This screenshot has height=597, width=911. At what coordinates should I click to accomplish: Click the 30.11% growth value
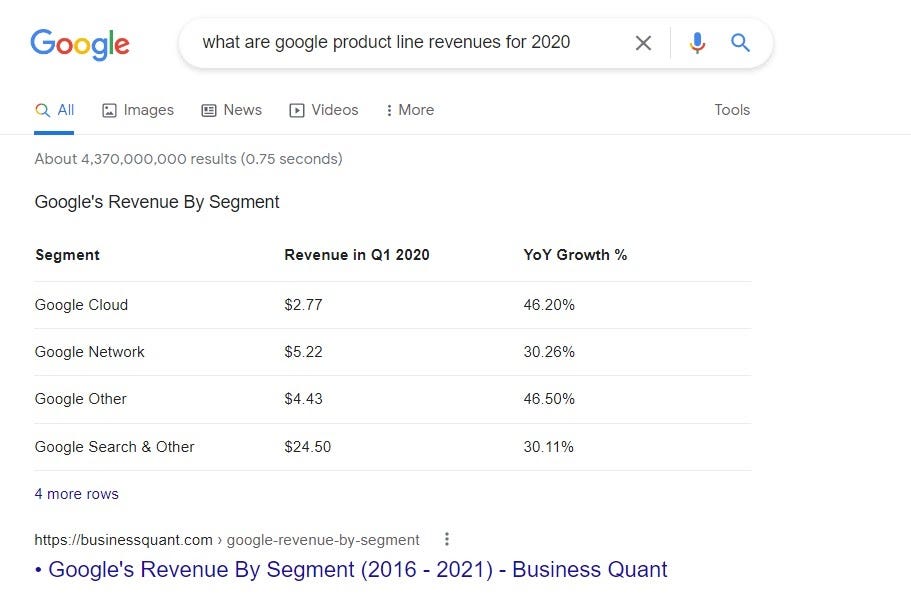(x=548, y=447)
